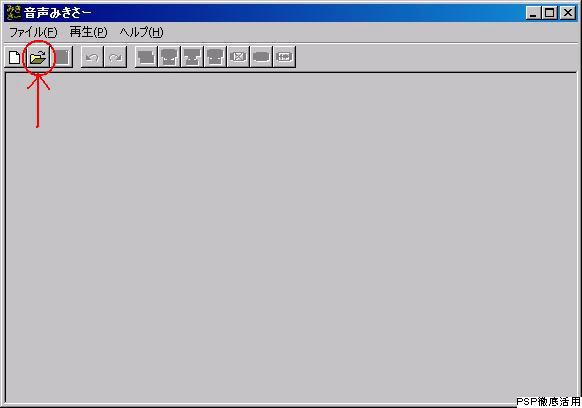Select the first gray edit icon after redo
582x408 pixels.
146,57
